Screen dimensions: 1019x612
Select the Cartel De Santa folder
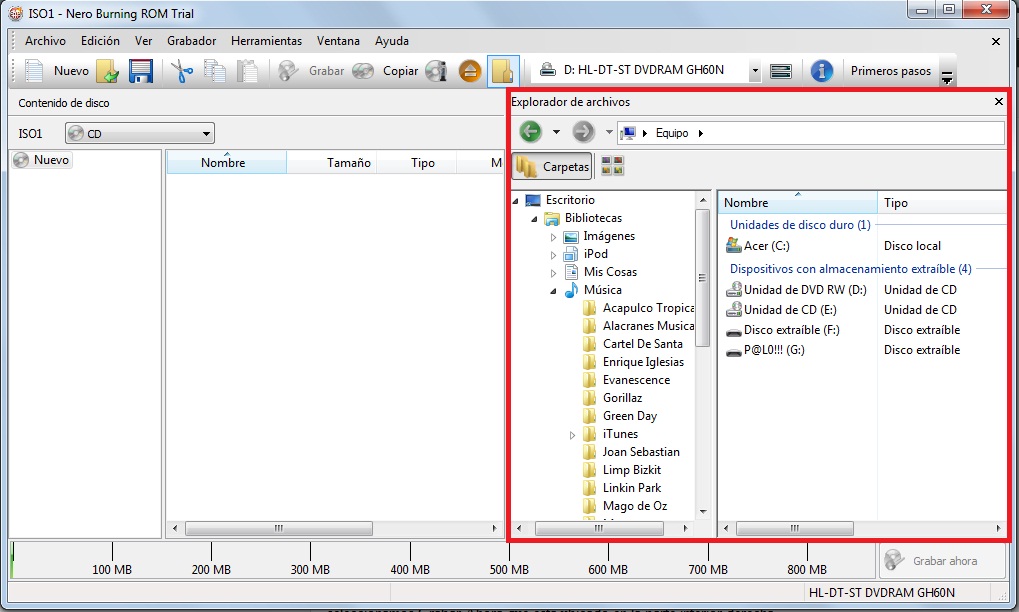(642, 344)
